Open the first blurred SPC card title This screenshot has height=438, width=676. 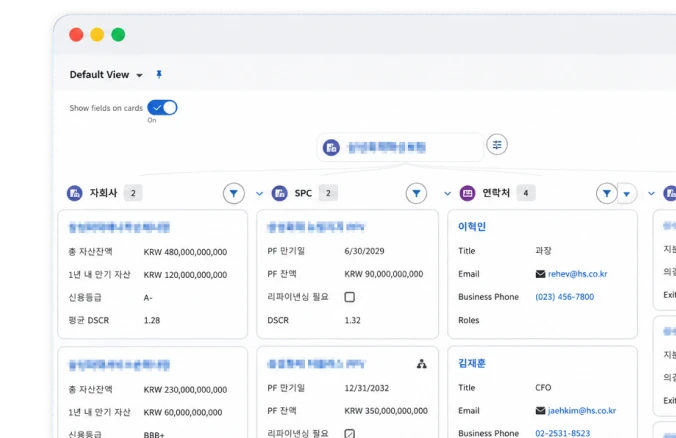[x=316, y=227]
